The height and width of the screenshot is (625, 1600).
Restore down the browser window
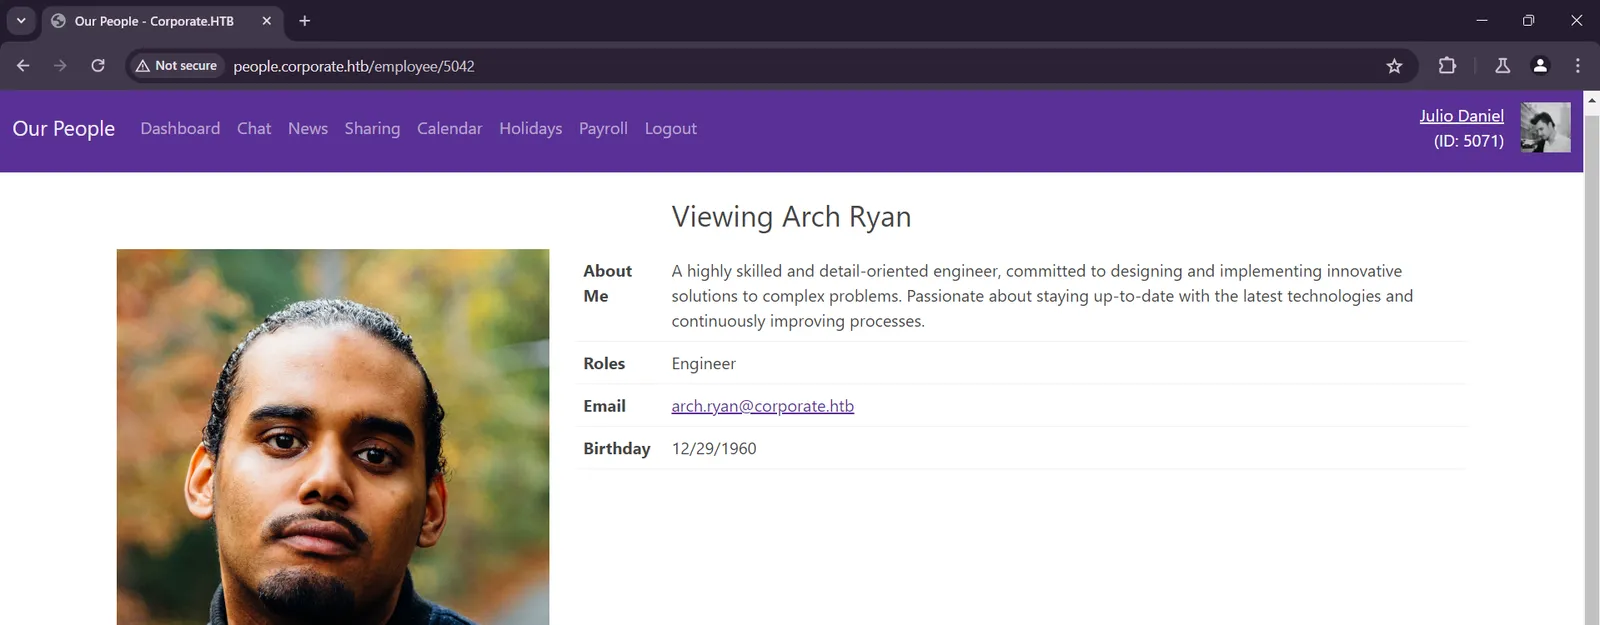tap(1528, 21)
